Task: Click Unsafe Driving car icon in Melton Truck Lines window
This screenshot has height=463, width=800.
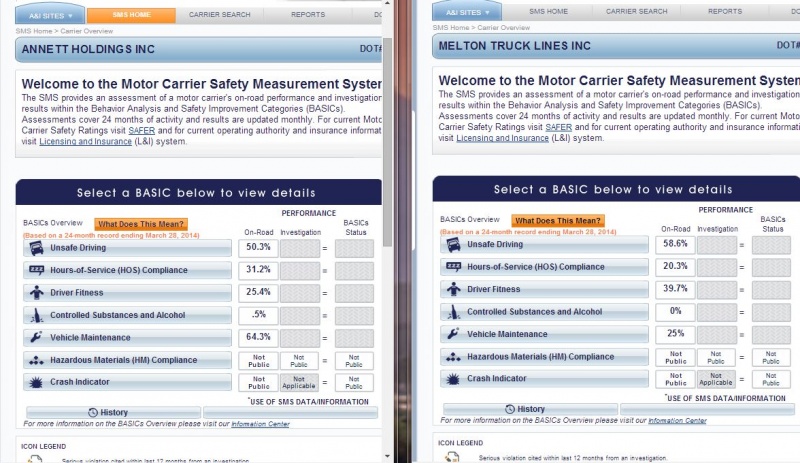Action: pos(454,245)
